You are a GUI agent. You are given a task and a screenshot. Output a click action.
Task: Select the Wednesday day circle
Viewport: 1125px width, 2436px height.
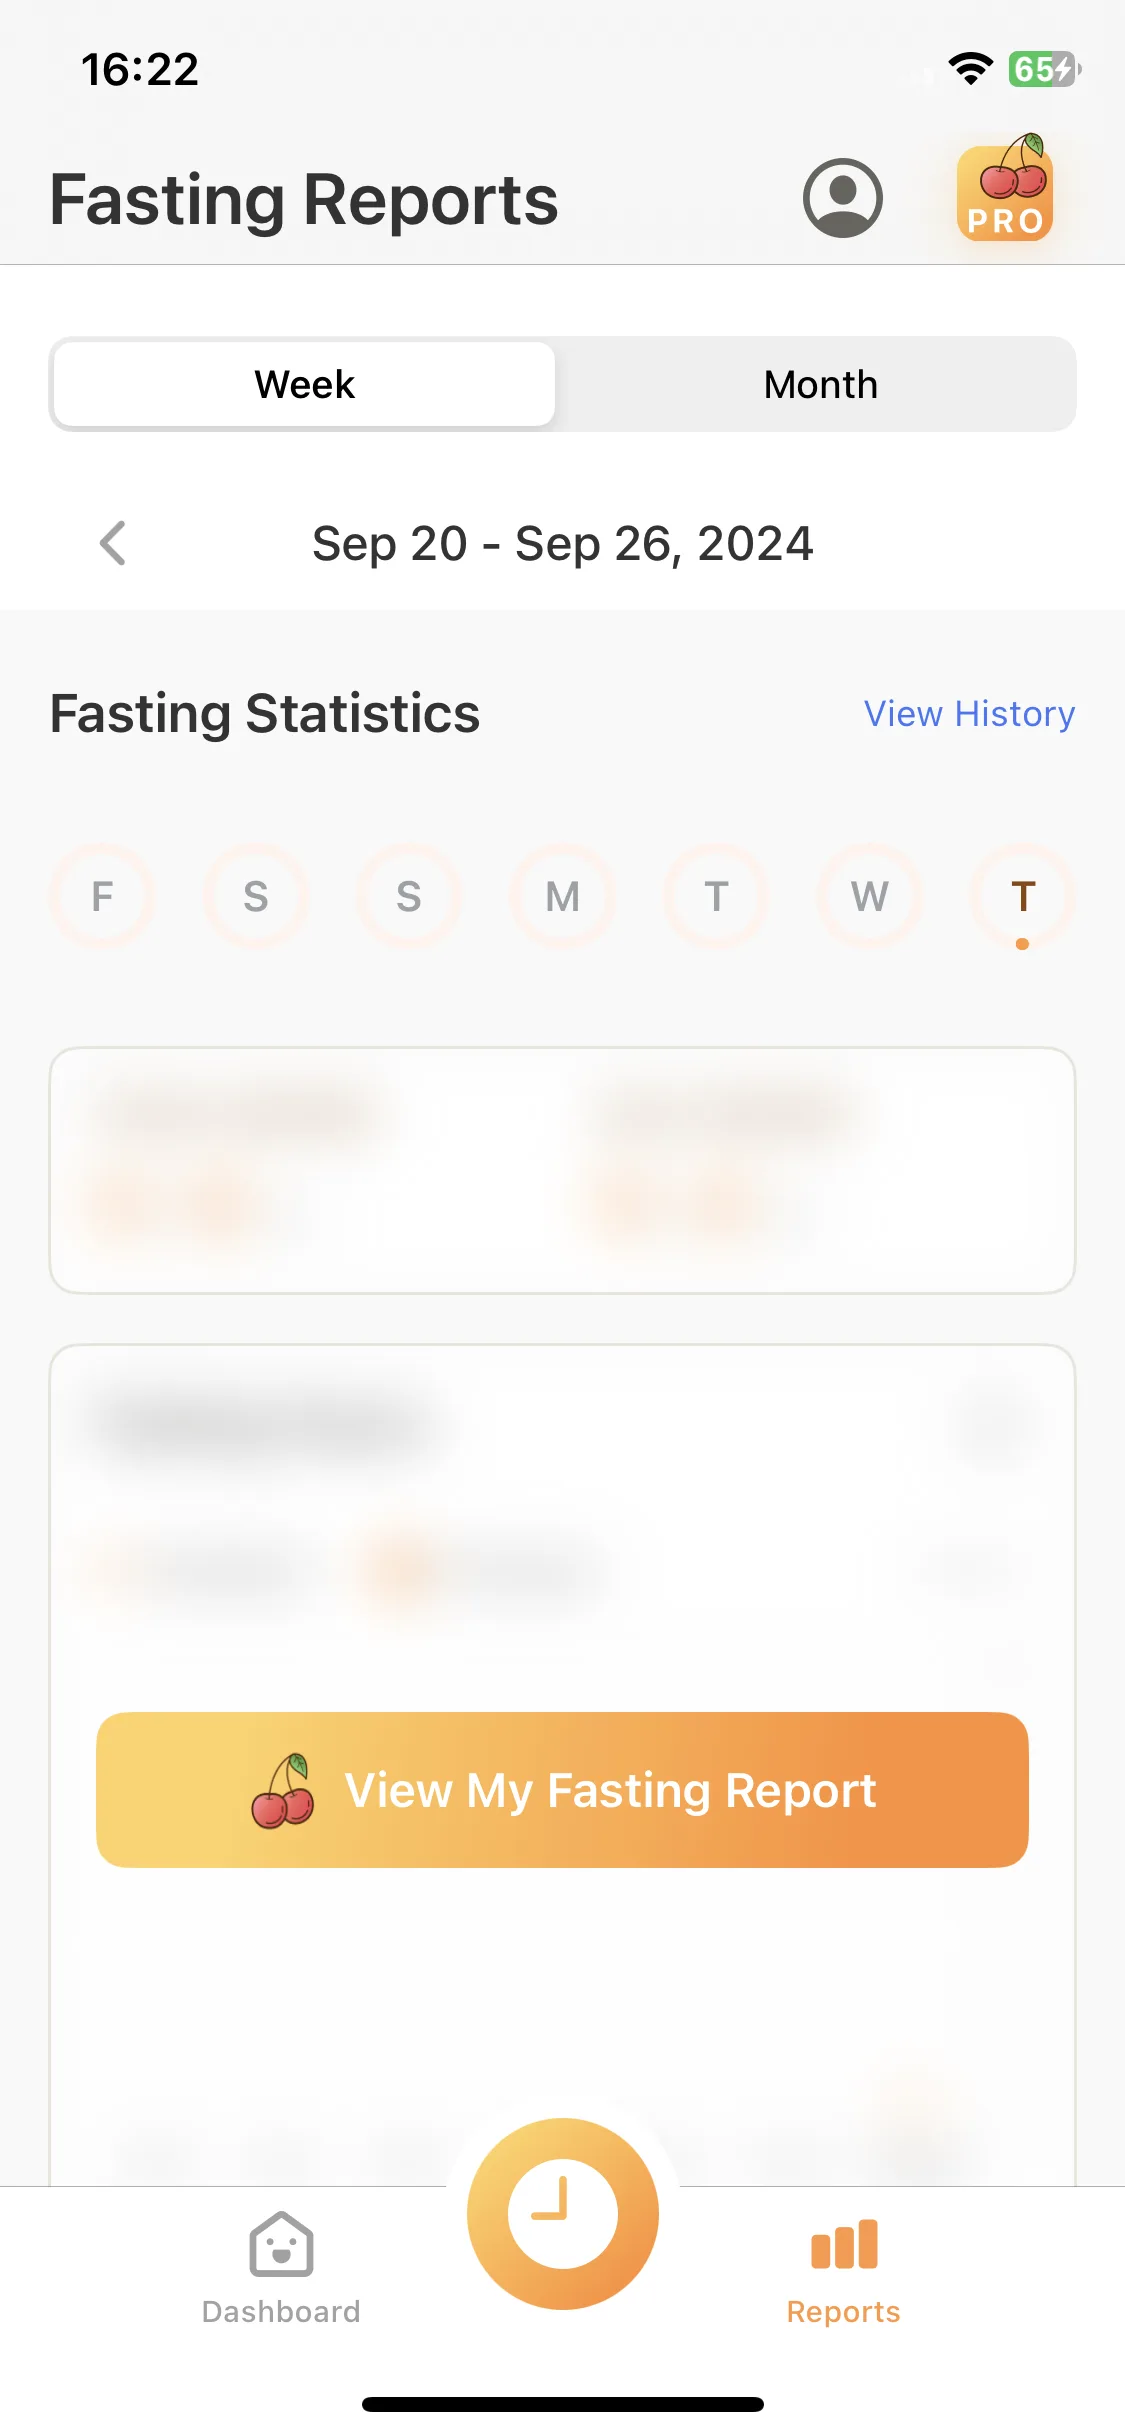pos(869,896)
